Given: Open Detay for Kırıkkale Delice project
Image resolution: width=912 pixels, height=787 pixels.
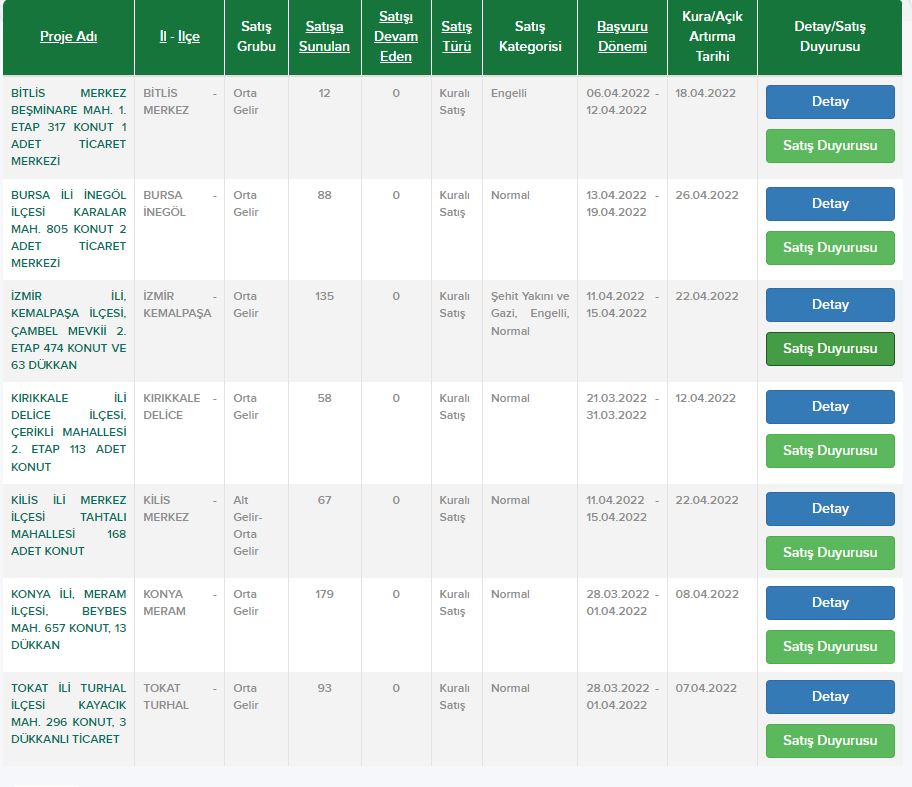Looking at the screenshot, I should click(x=830, y=407).
